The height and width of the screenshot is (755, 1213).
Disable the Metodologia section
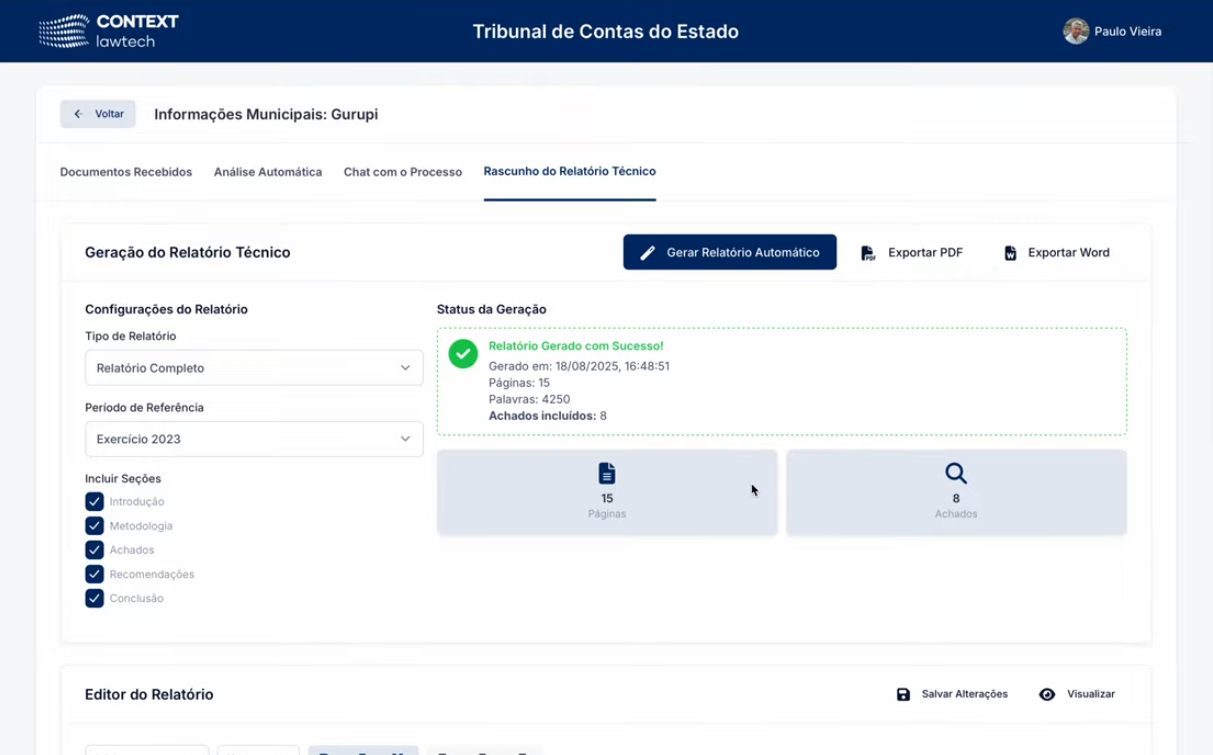pyautogui.click(x=94, y=525)
